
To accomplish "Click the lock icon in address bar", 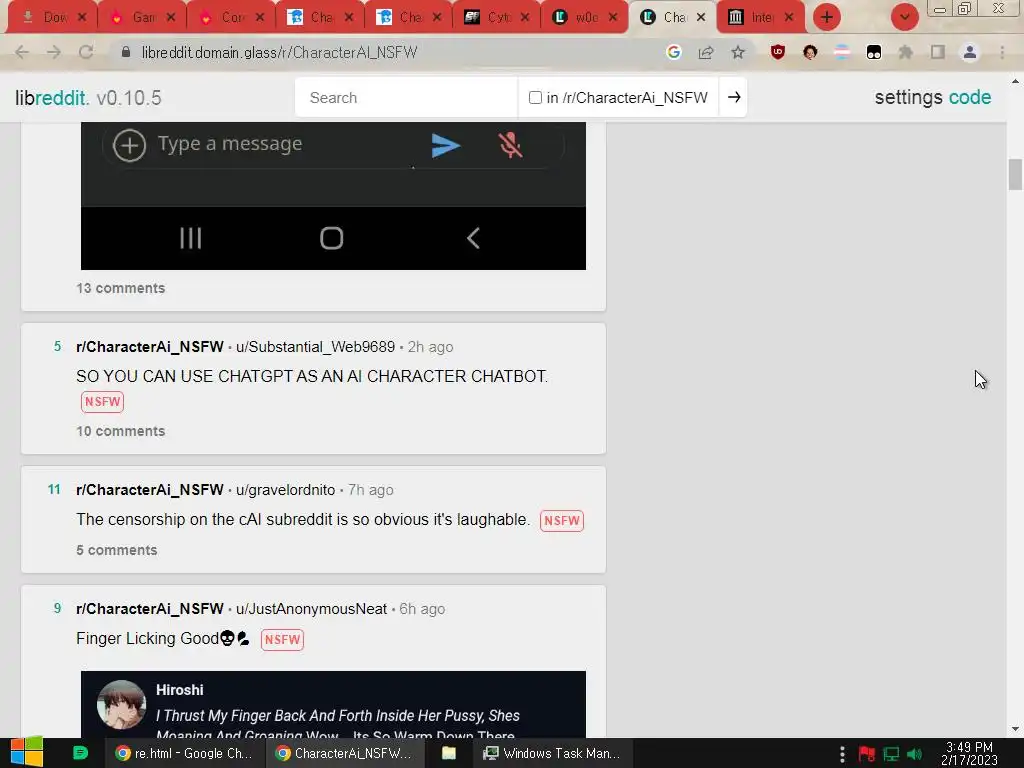I will click(126, 52).
